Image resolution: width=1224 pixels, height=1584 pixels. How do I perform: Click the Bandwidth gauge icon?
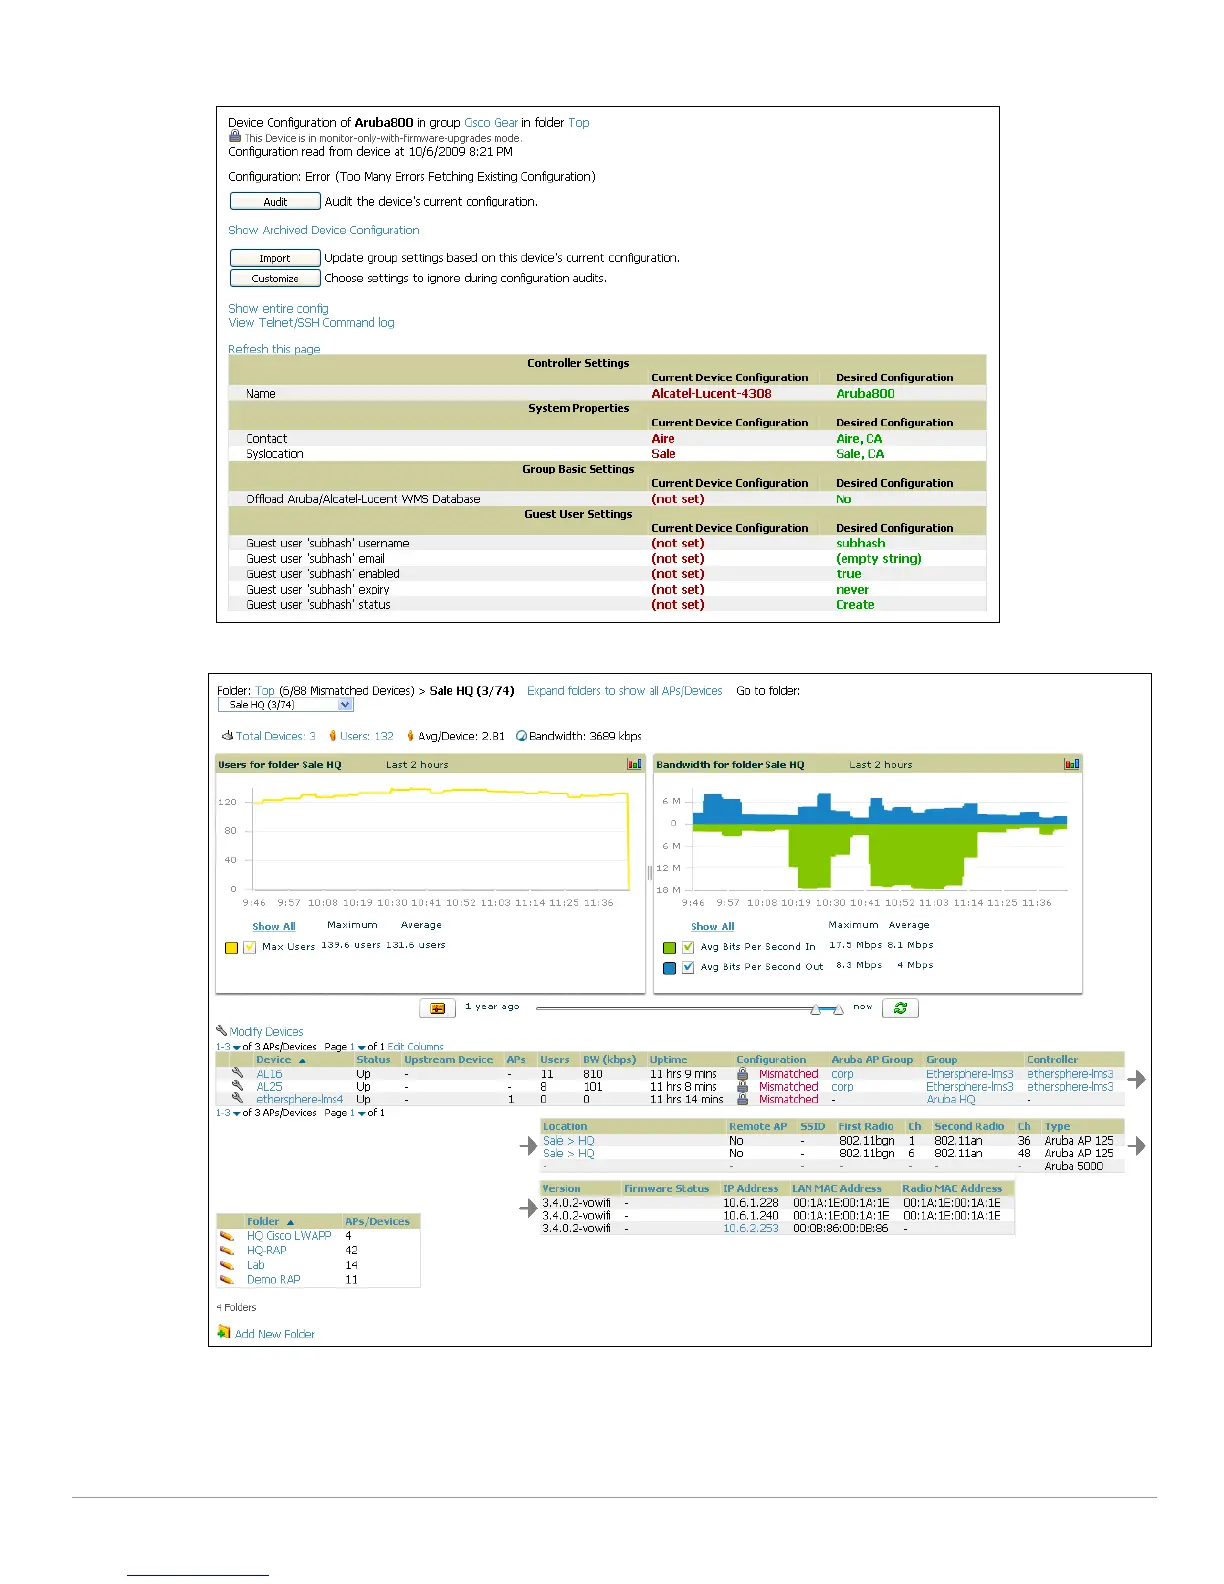coord(521,735)
